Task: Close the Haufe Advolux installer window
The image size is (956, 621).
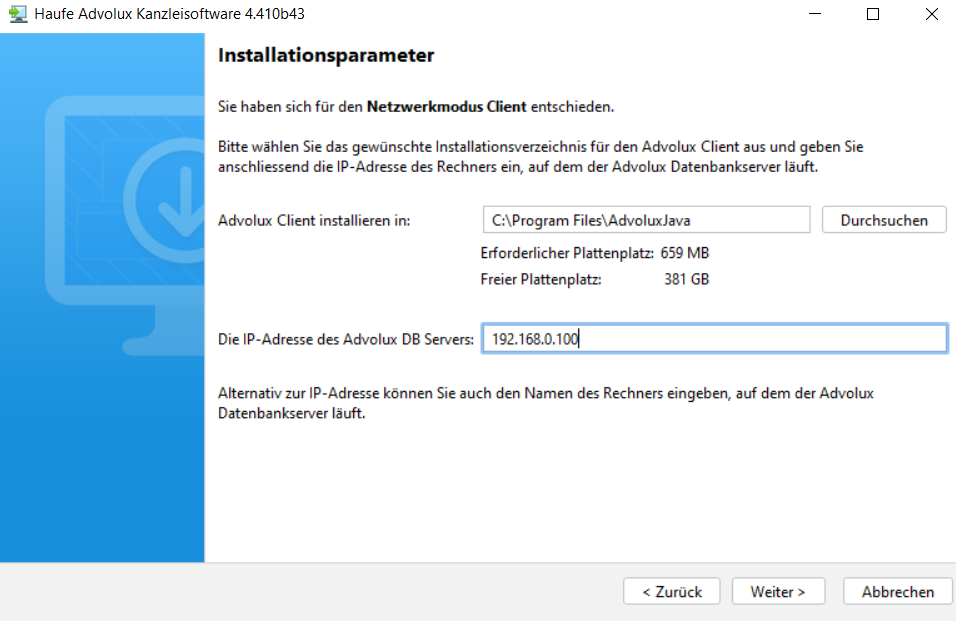Action: coord(932,14)
